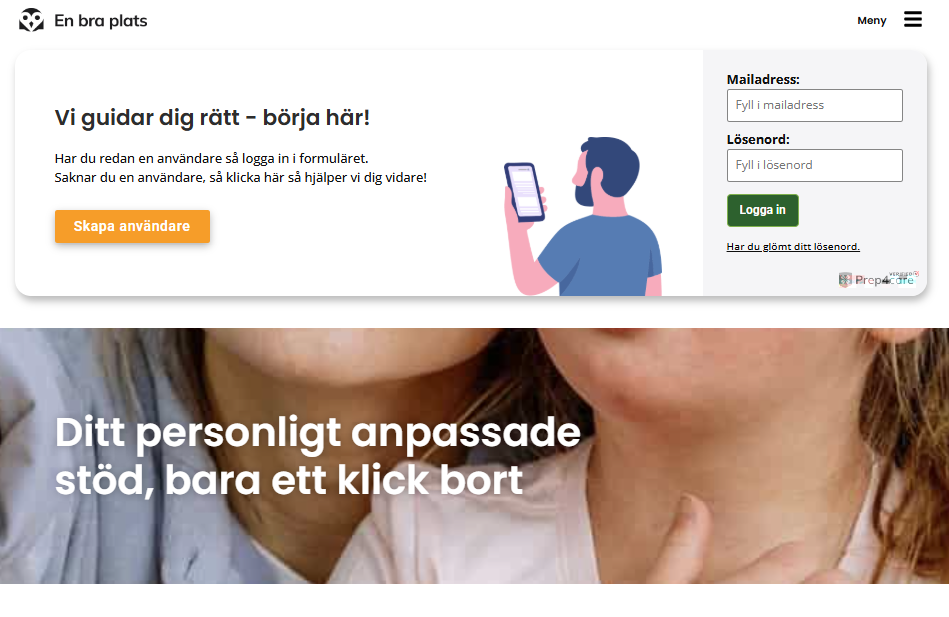The width and height of the screenshot is (949, 617).
Task: Click the smartphone in the illustration
Action: point(524,192)
